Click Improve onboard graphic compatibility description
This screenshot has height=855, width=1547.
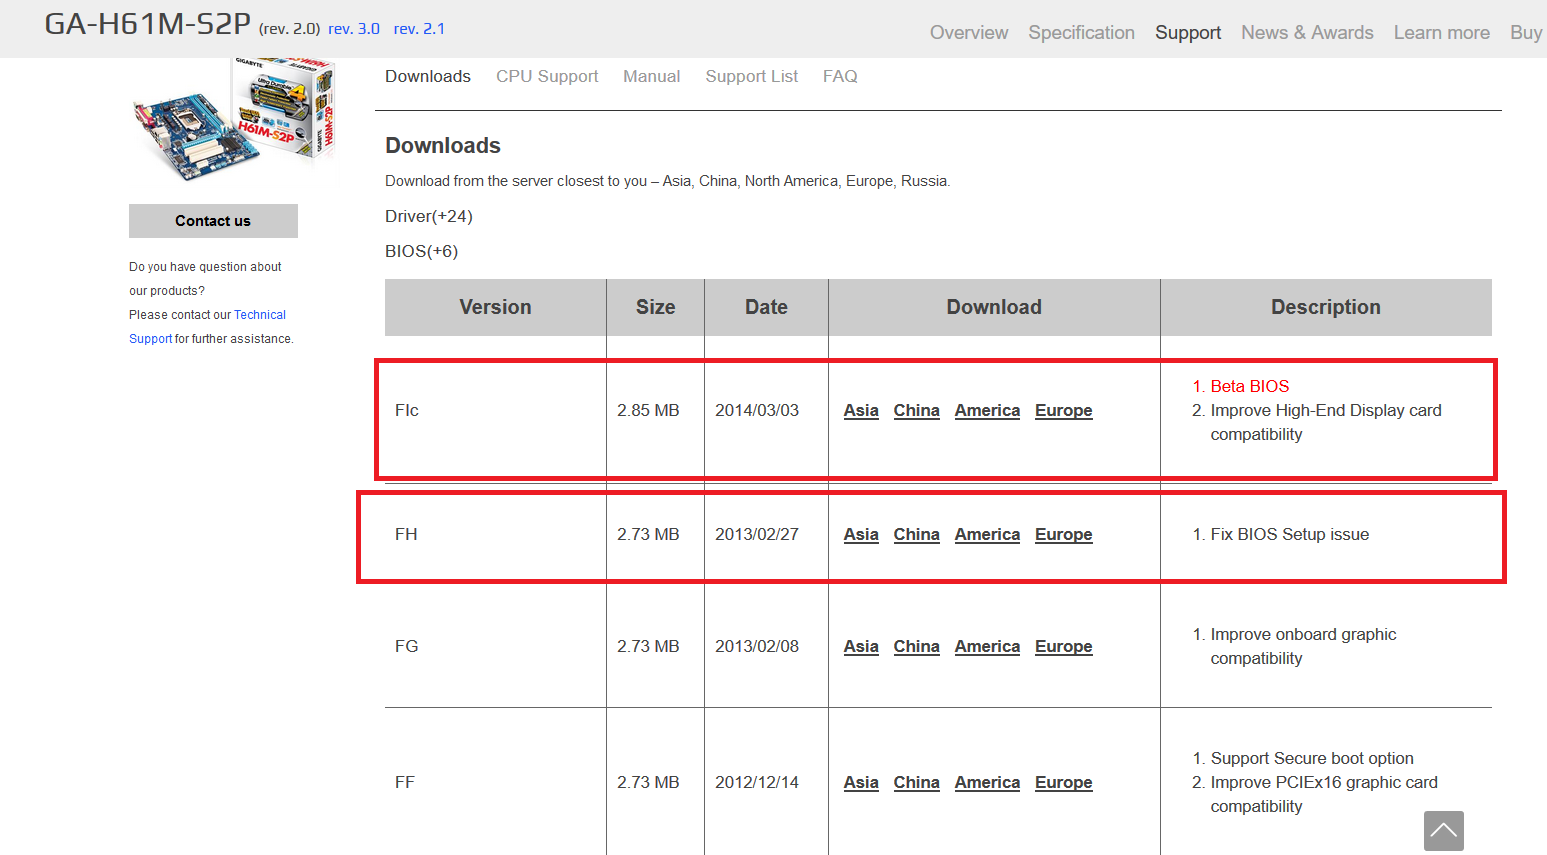click(x=1303, y=646)
